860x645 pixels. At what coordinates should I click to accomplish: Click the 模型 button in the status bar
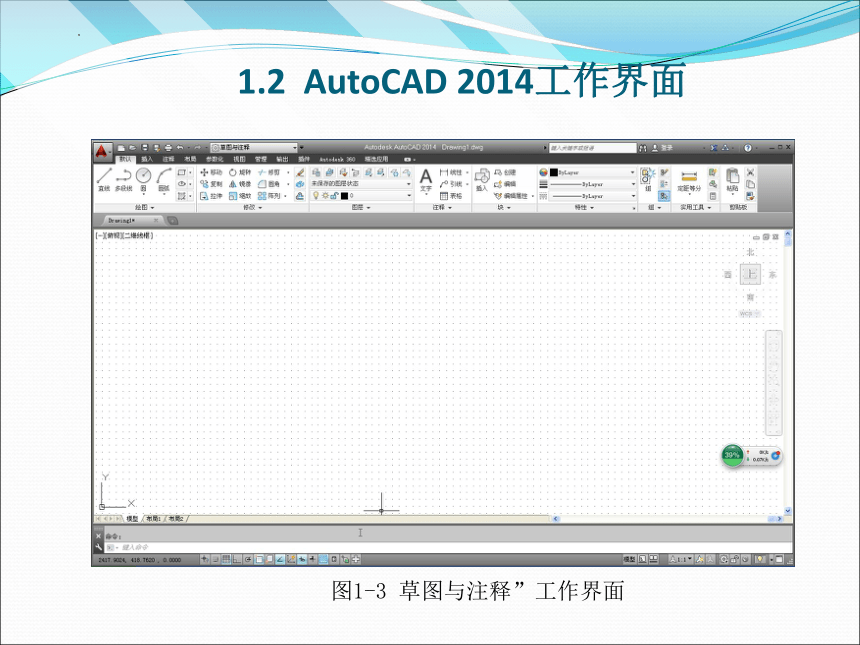[x=629, y=559]
